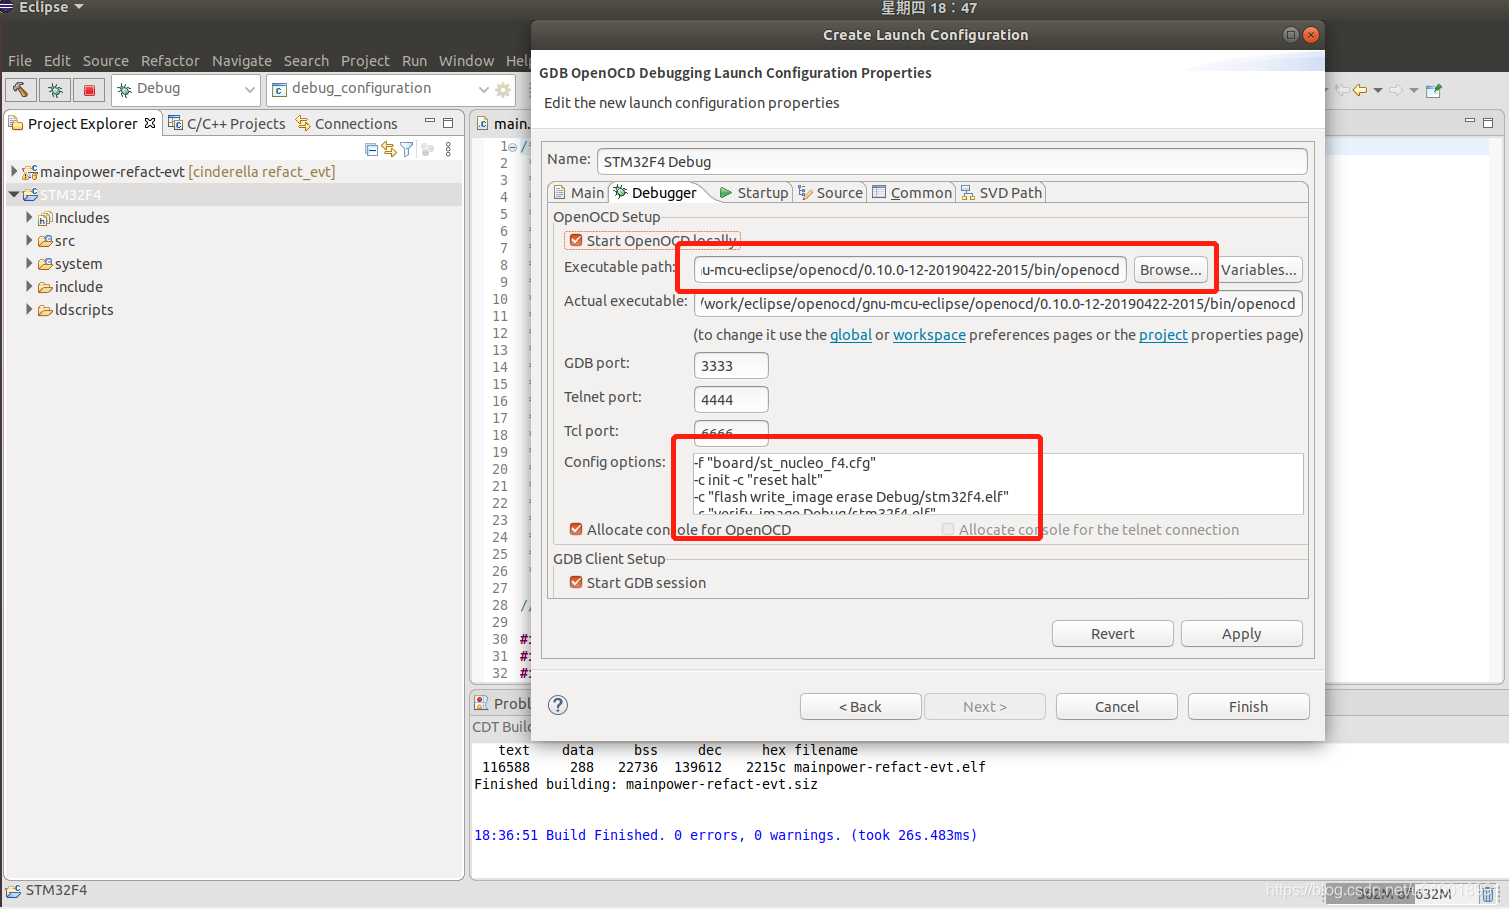Screen dimensions: 1509x909
Task: Open launch configuration gear settings icon
Action: pyautogui.click(x=503, y=90)
